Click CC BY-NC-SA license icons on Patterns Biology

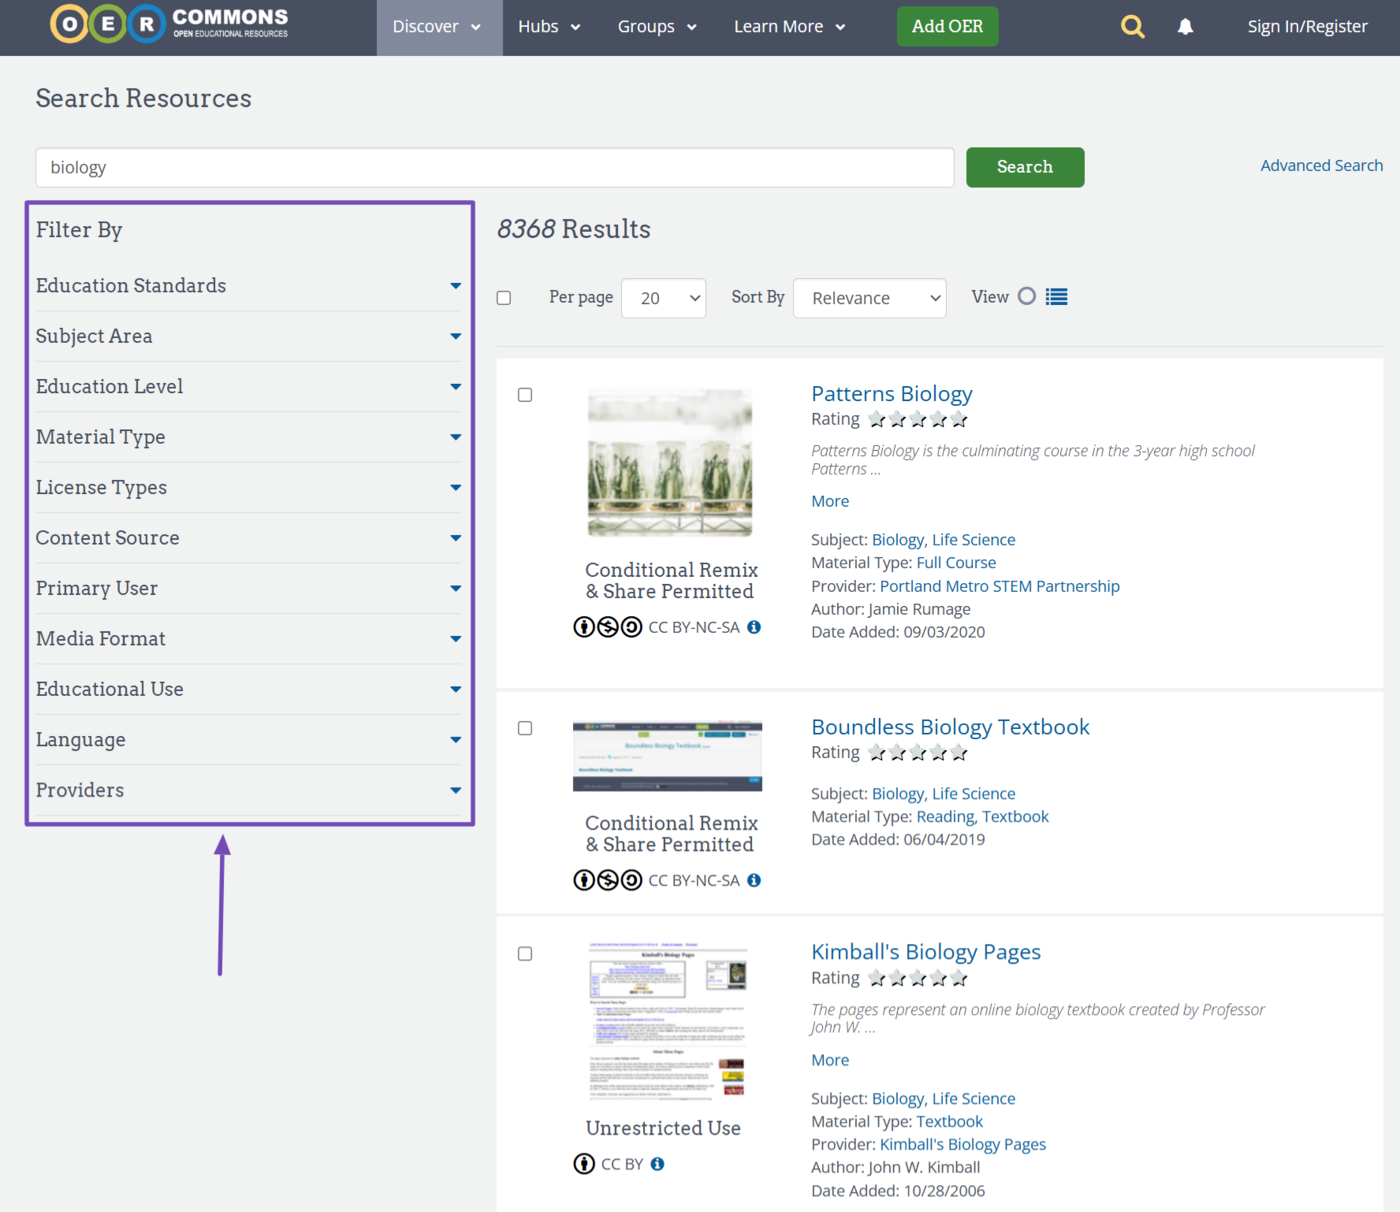608,627
